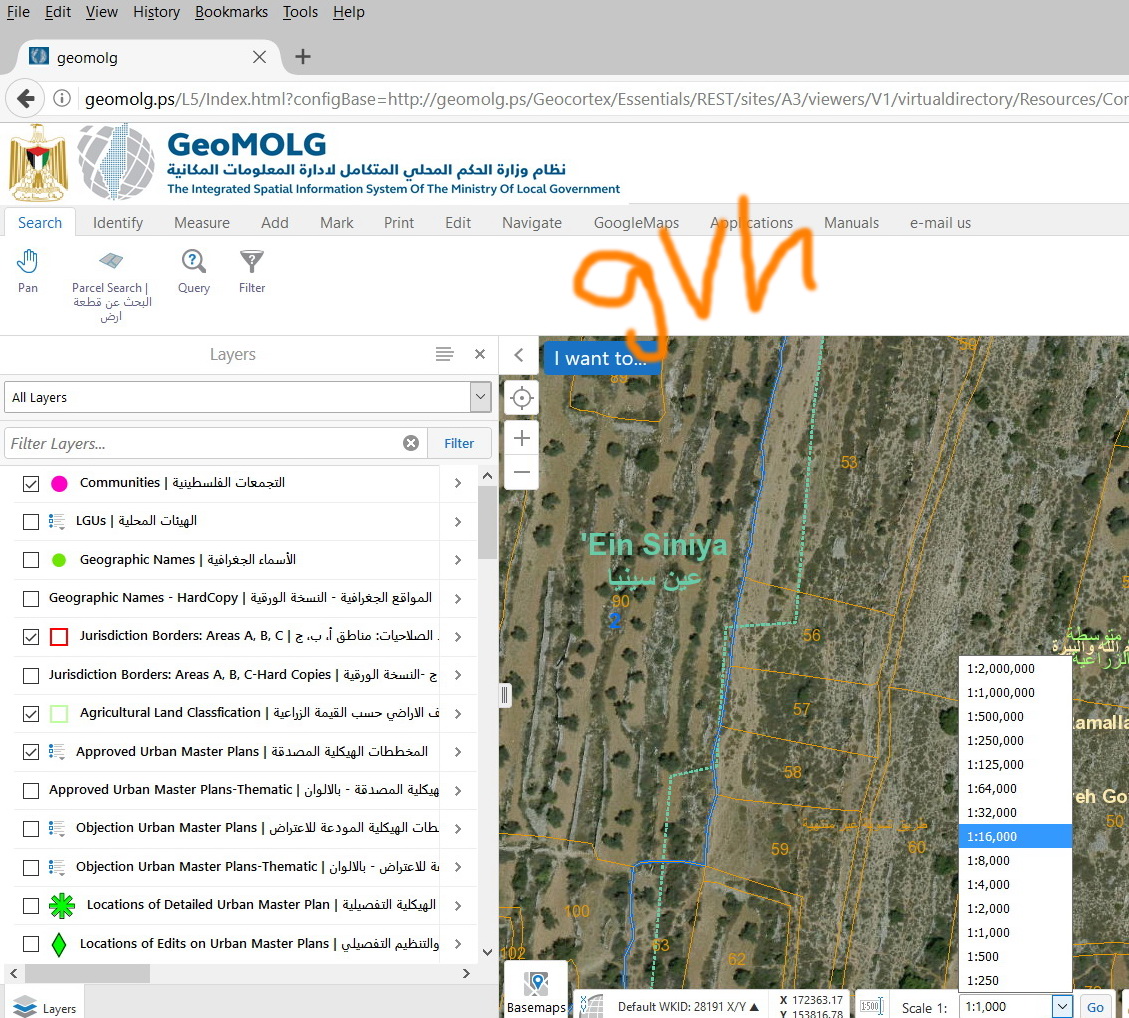The image size is (1129, 1018).
Task: Collapse side panel with left arrow
Action: (518, 354)
